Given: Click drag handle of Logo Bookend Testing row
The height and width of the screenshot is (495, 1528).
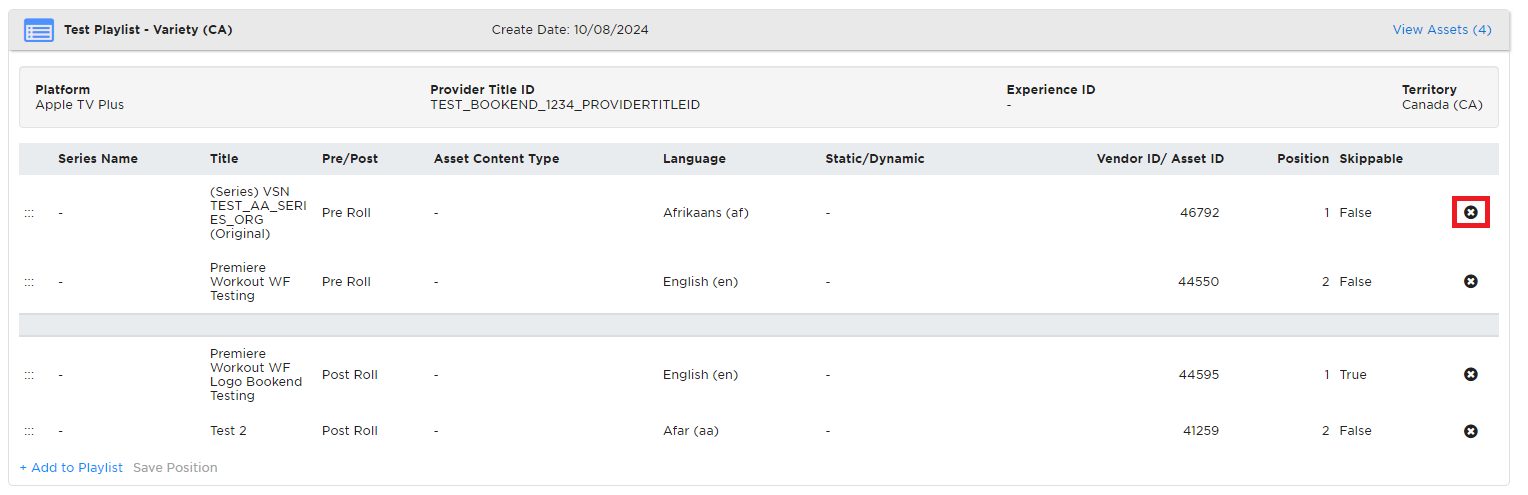Looking at the screenshot, I should (x=29, y=375).
